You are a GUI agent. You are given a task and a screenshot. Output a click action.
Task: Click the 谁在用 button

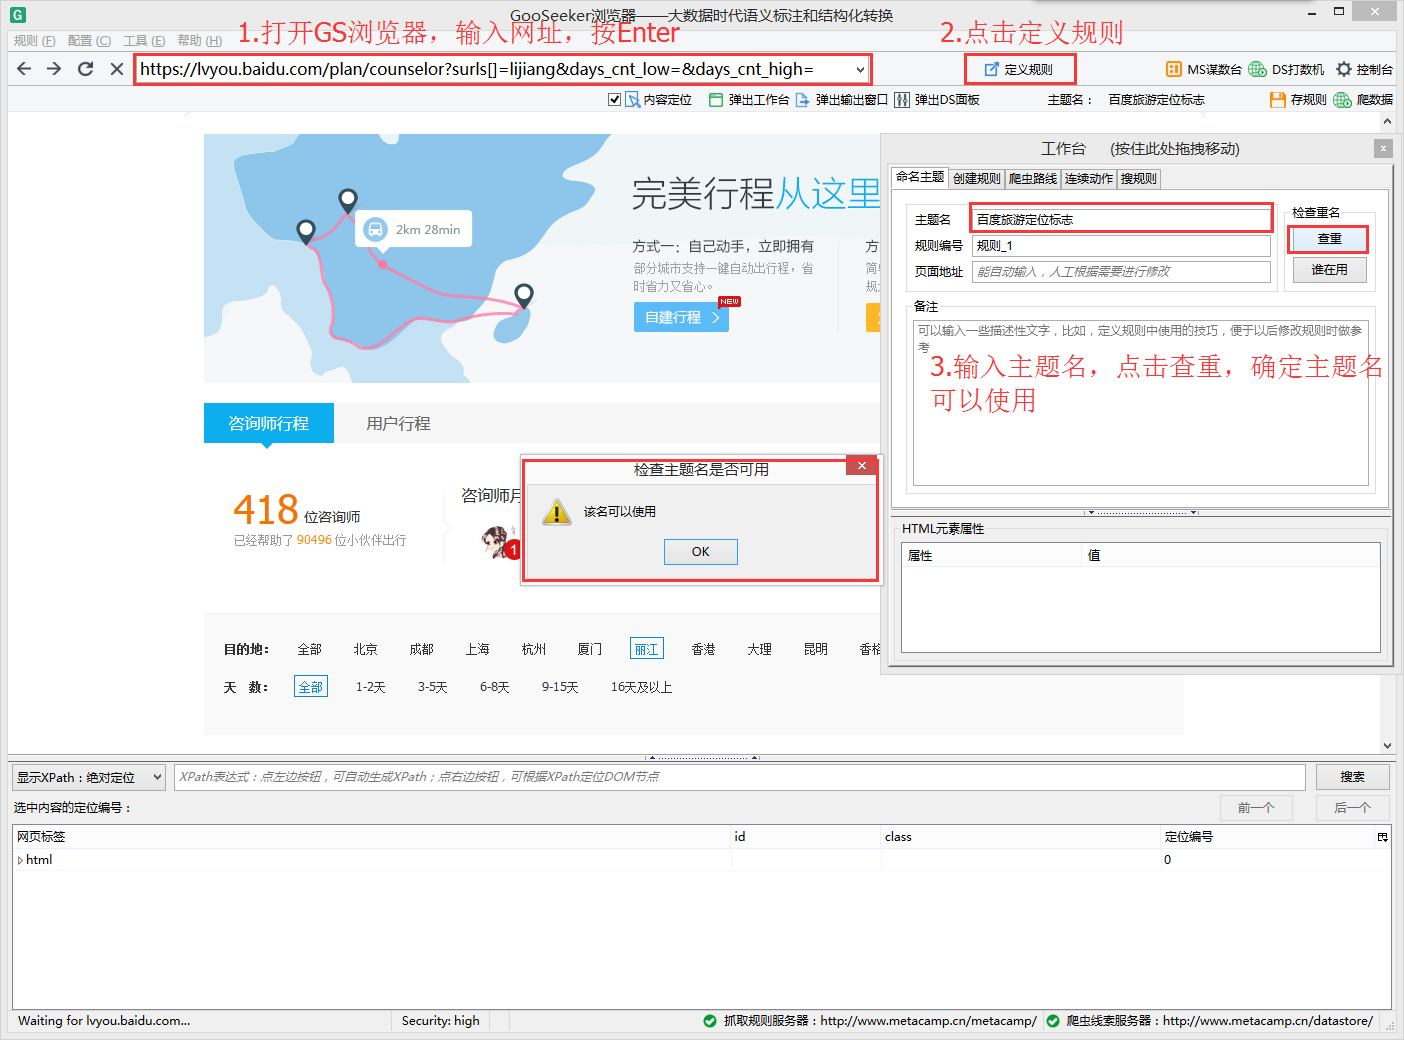tap(1329, 270)
